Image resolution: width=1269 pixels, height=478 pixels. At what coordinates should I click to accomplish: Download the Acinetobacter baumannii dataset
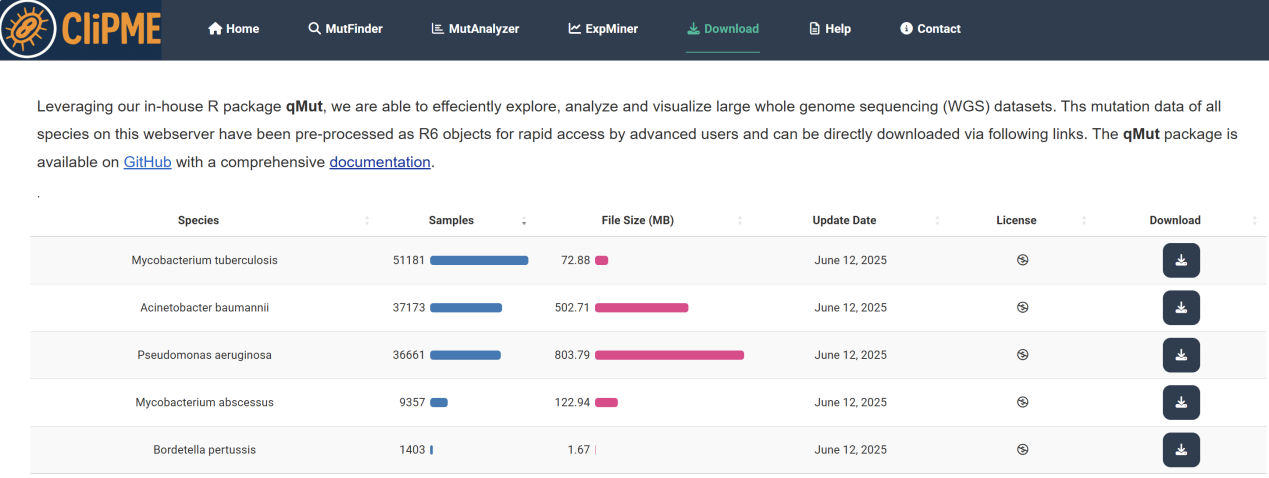pos(1180,308)
